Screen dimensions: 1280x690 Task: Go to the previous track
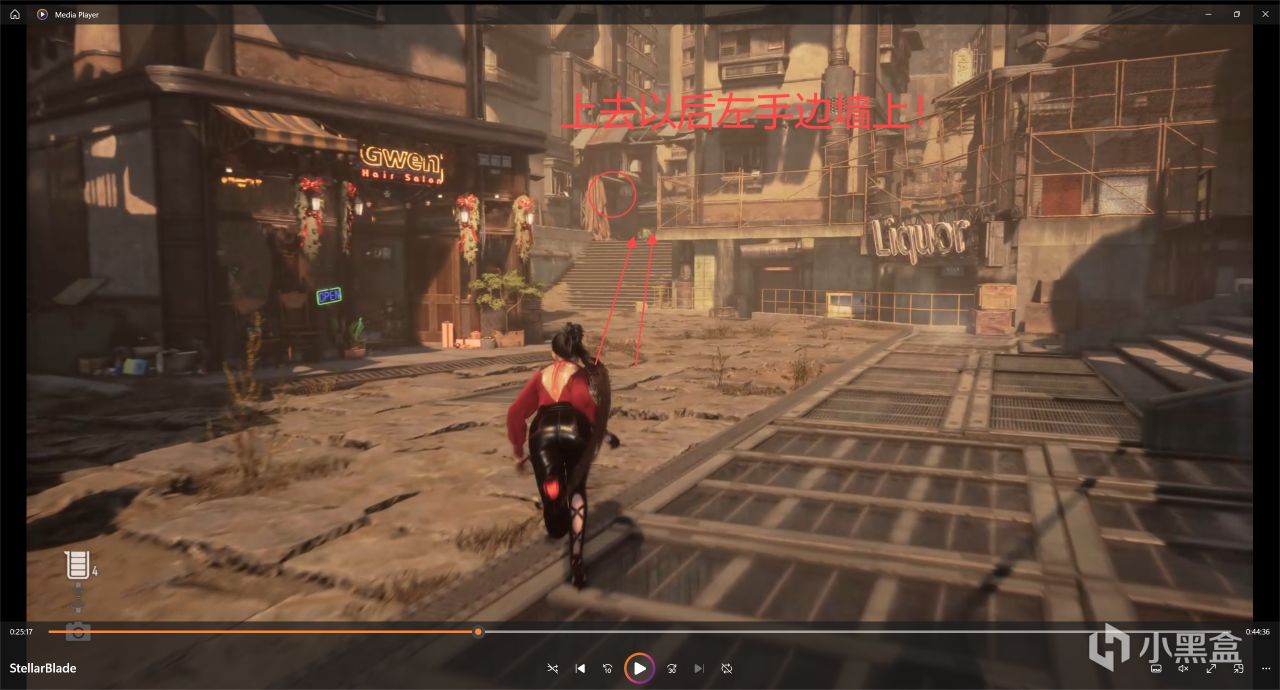click(x=580, y=668)
